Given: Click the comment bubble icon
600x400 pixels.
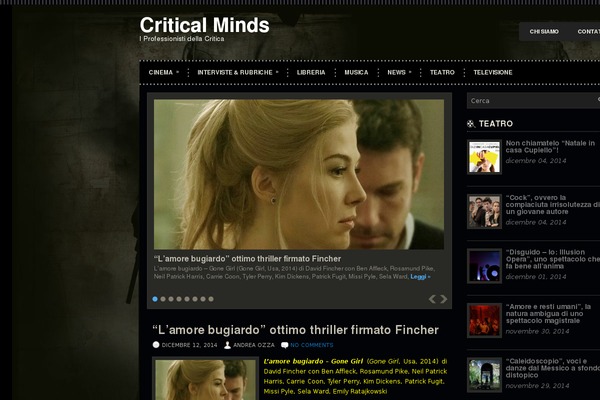Looking at the screenshot, I should [x=284, y=345].
